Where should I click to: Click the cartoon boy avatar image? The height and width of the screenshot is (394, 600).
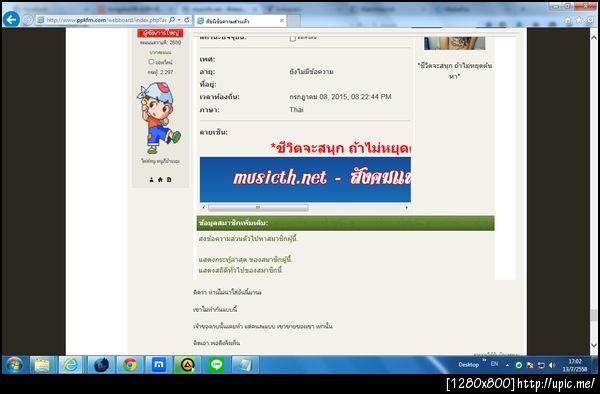pos(158,118)
